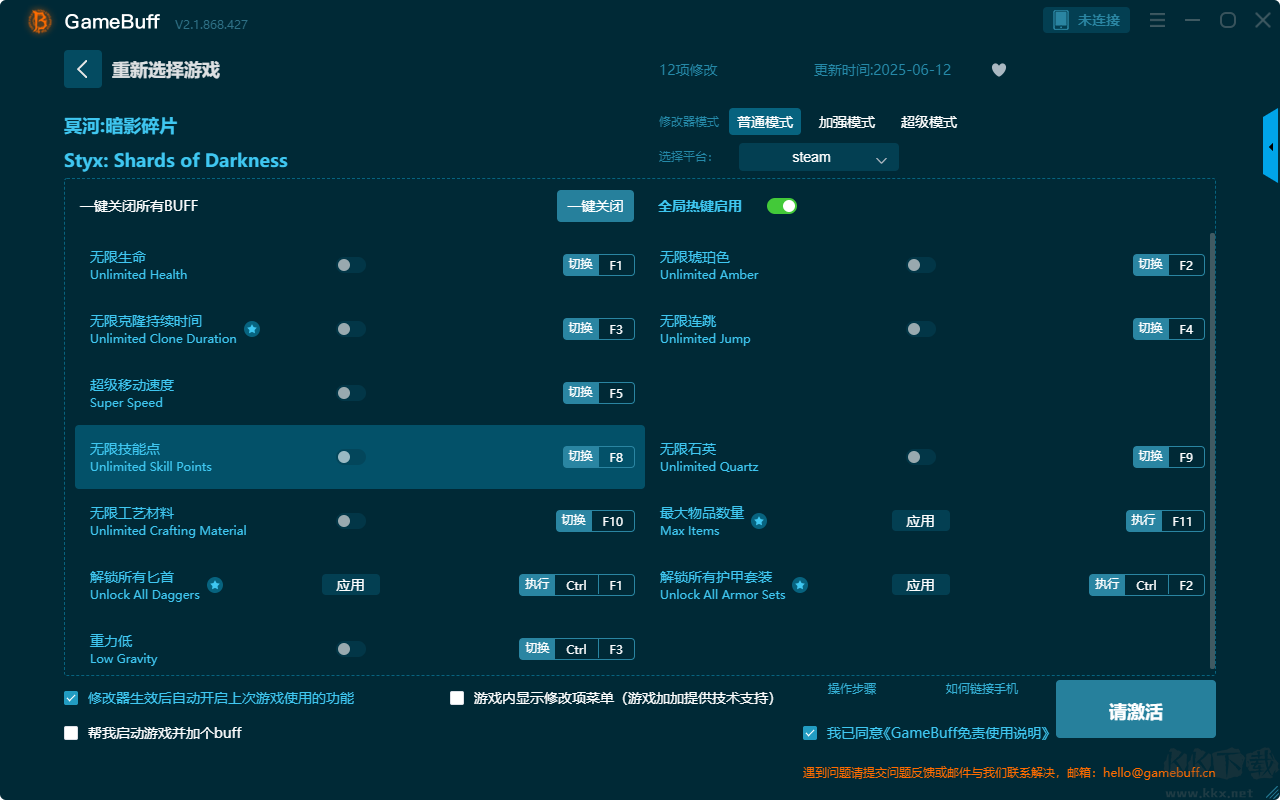Enable the Unlimited Health switch

point(351,265)
